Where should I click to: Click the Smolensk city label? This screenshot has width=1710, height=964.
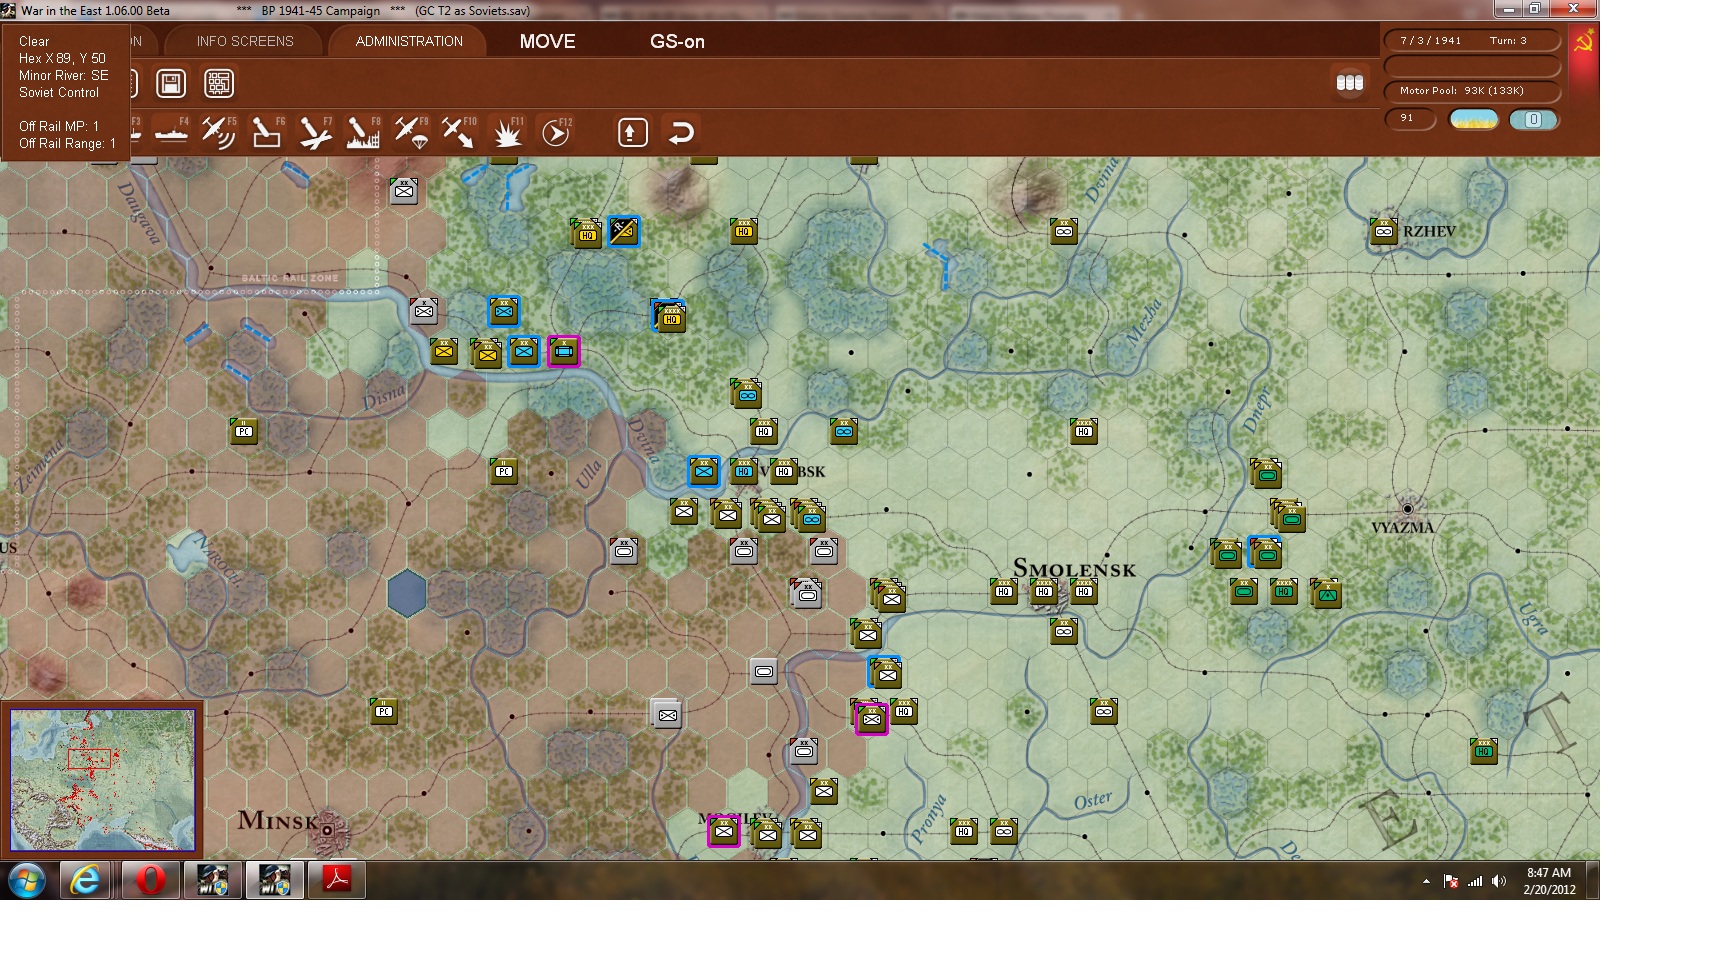(x=1074, y=569)
